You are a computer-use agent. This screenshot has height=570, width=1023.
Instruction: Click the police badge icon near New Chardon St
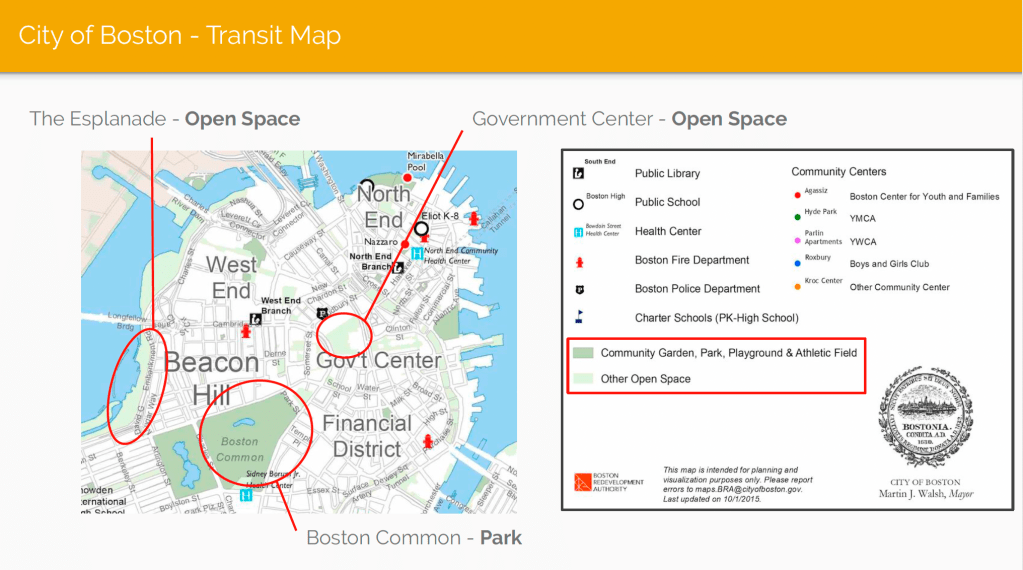(x=322, y=313)
